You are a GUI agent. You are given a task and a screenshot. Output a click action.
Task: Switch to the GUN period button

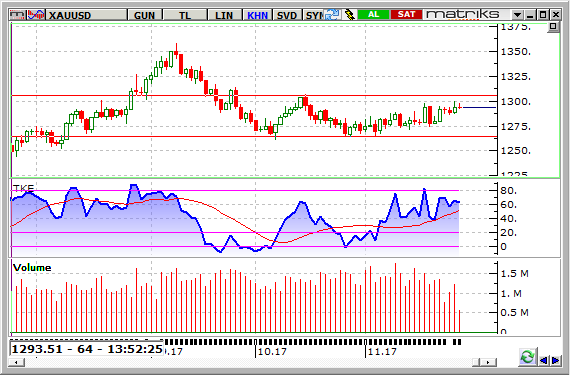point(145,15)
